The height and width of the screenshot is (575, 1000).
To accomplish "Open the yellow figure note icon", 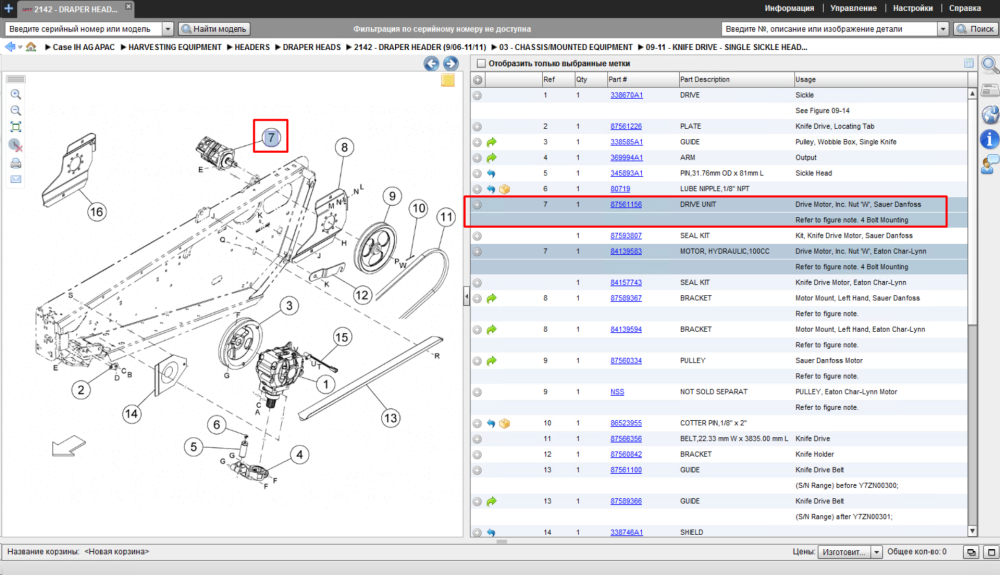I will (448, 80).
